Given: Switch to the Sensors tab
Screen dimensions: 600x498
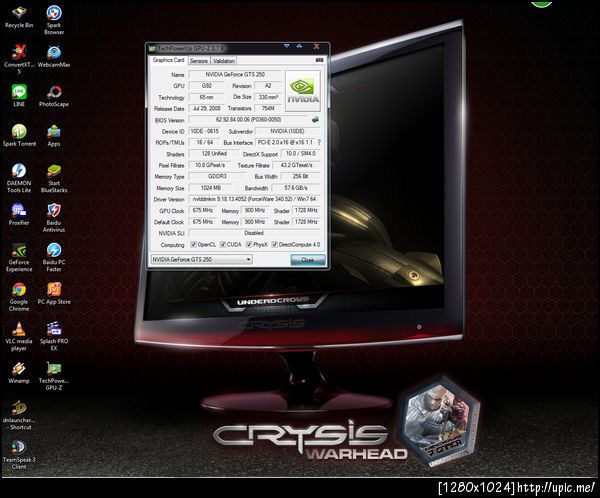Looking at the screenshot, I should click(199, 60).
